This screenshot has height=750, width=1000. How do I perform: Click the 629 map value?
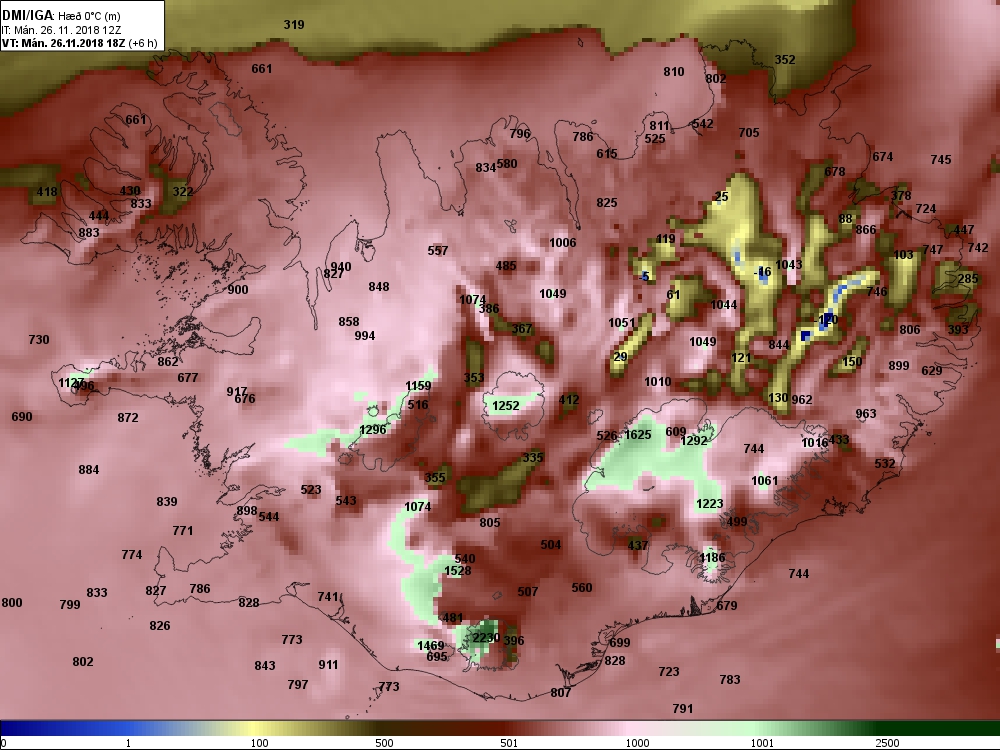tap(932, 371)
